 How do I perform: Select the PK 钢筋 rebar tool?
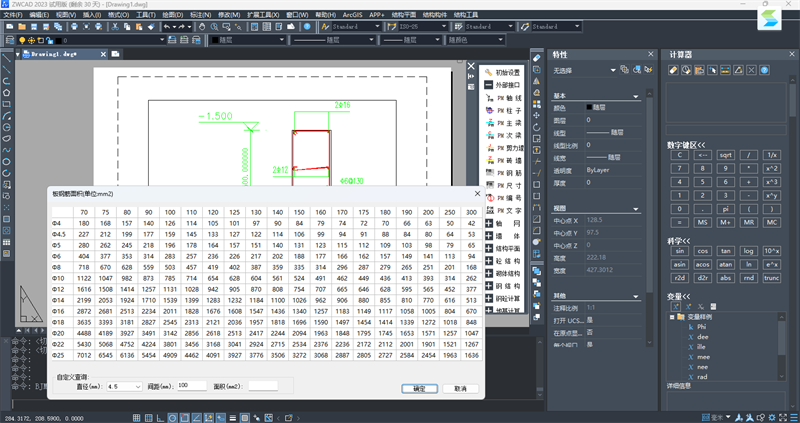click(509, 173)
